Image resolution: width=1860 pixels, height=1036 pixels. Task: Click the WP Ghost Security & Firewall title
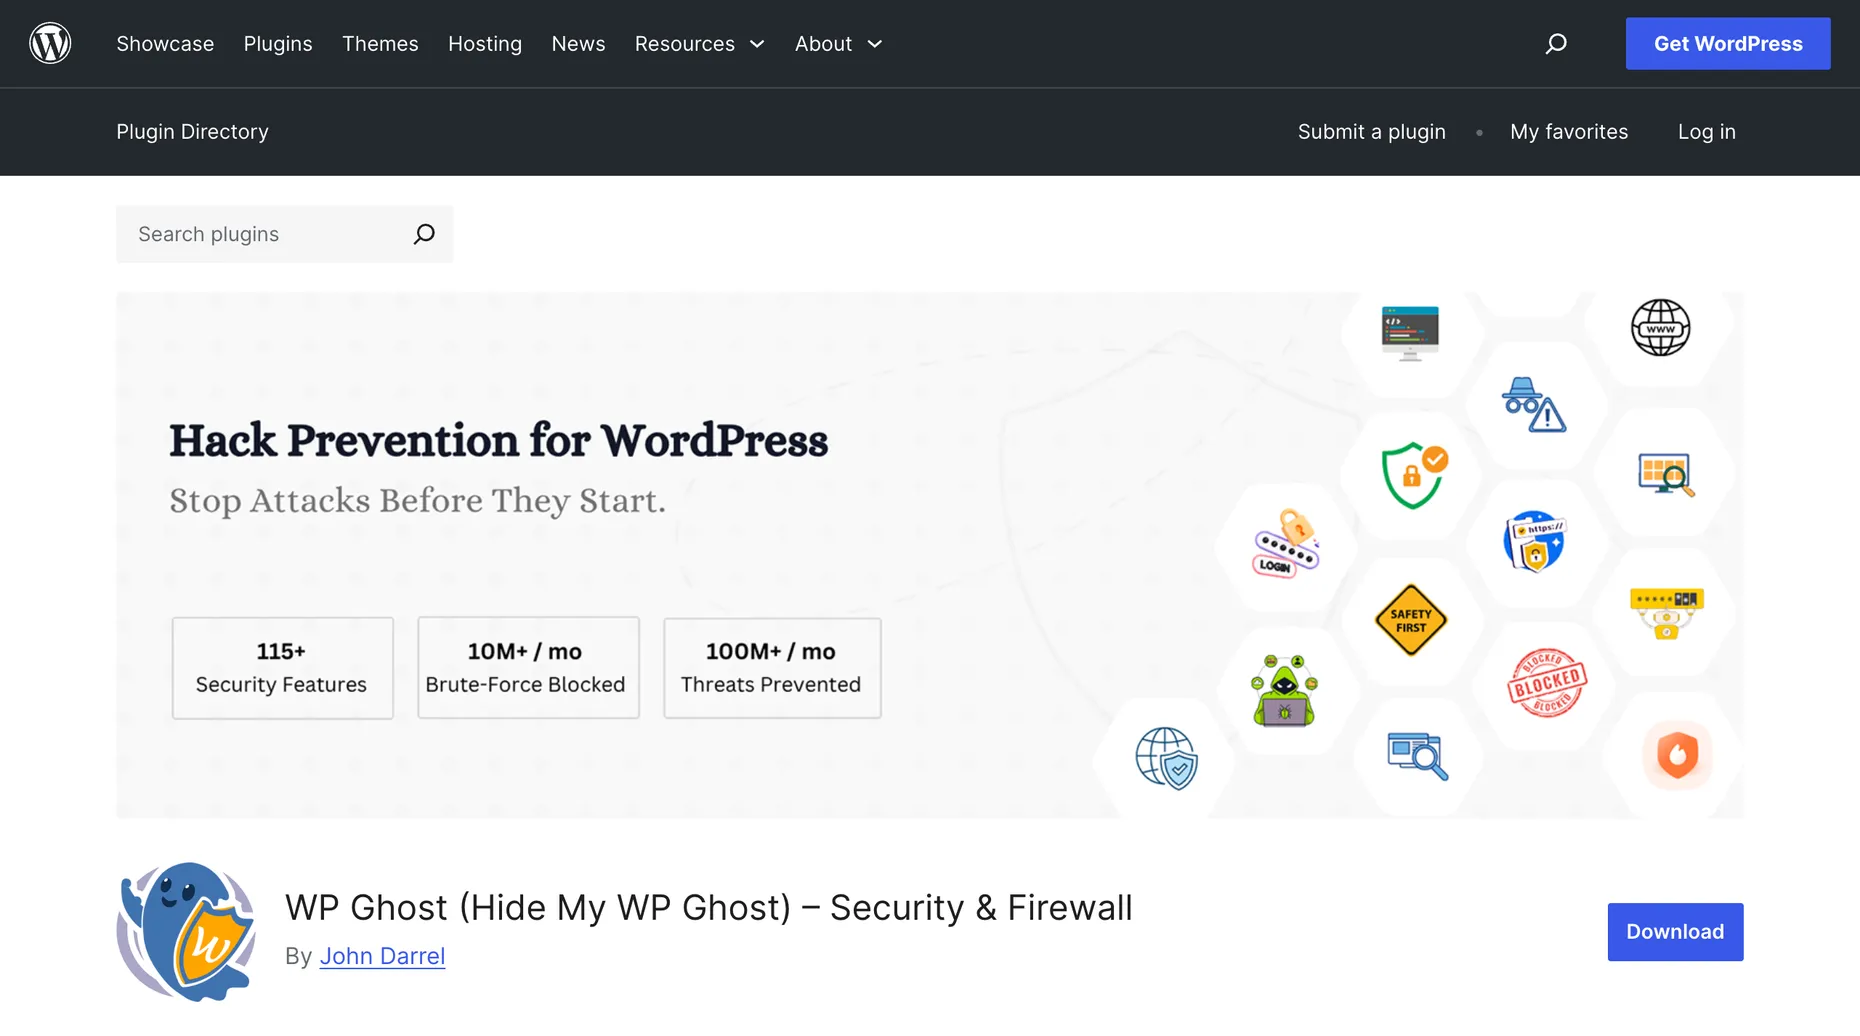pos(708,907)
